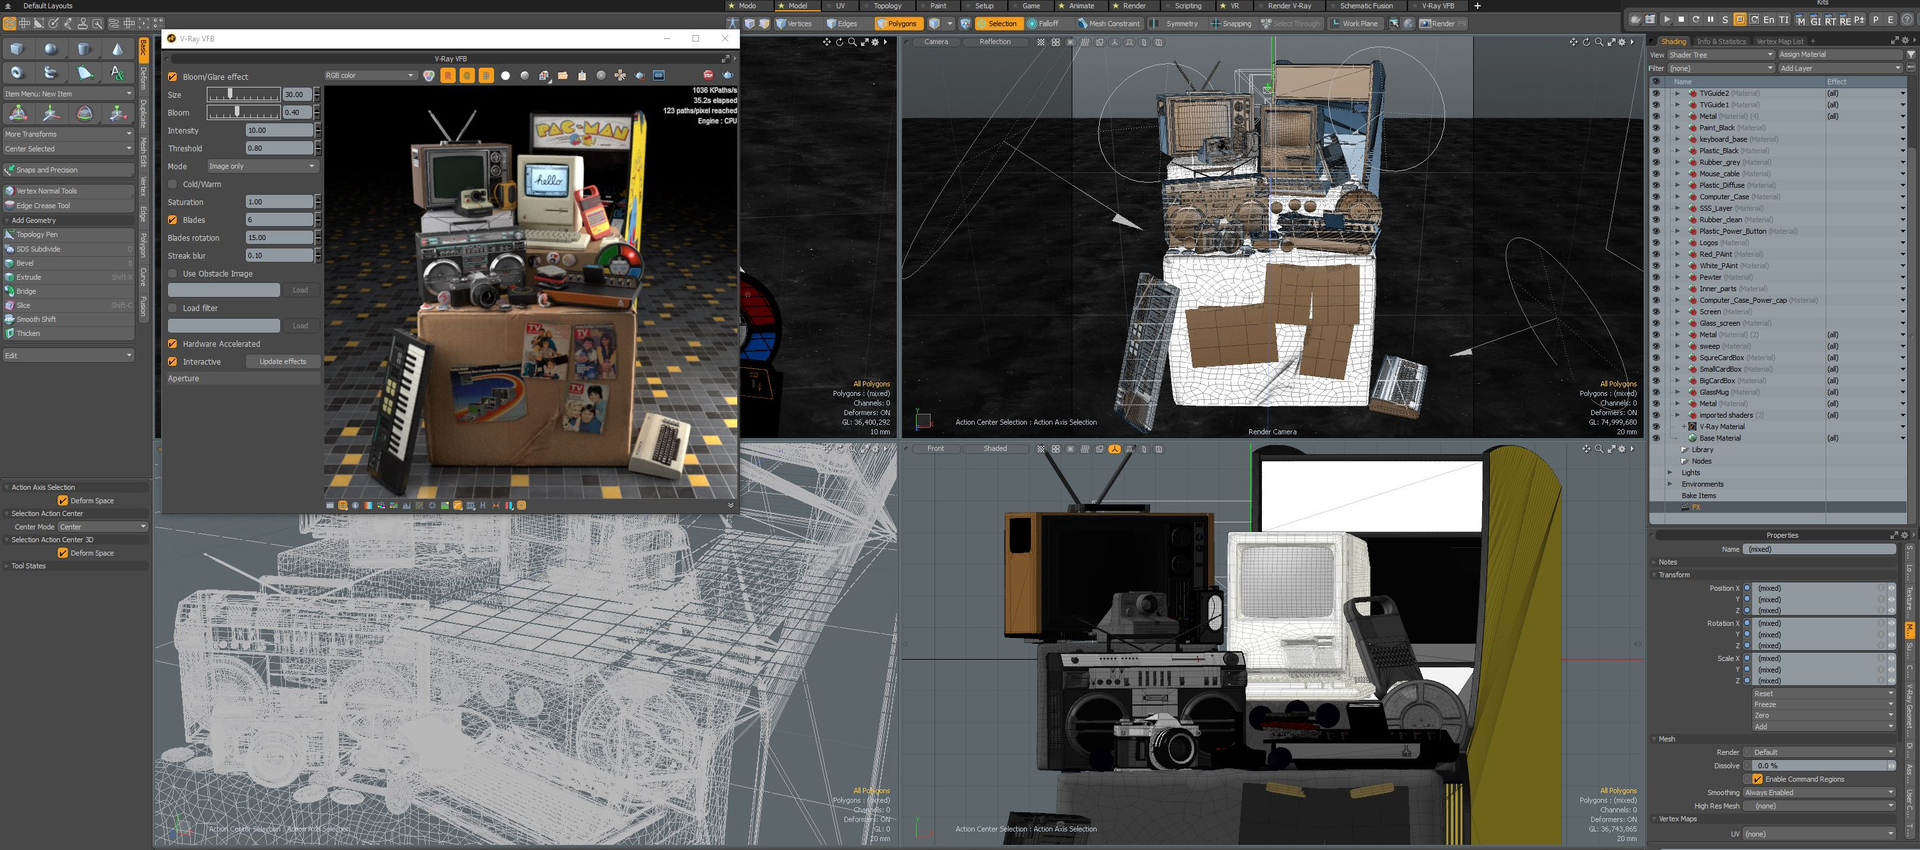The height and width of the screenshot is (850, 1920).
Task: Click the stop button in the render toolbar
Action: coord(1681,19)
